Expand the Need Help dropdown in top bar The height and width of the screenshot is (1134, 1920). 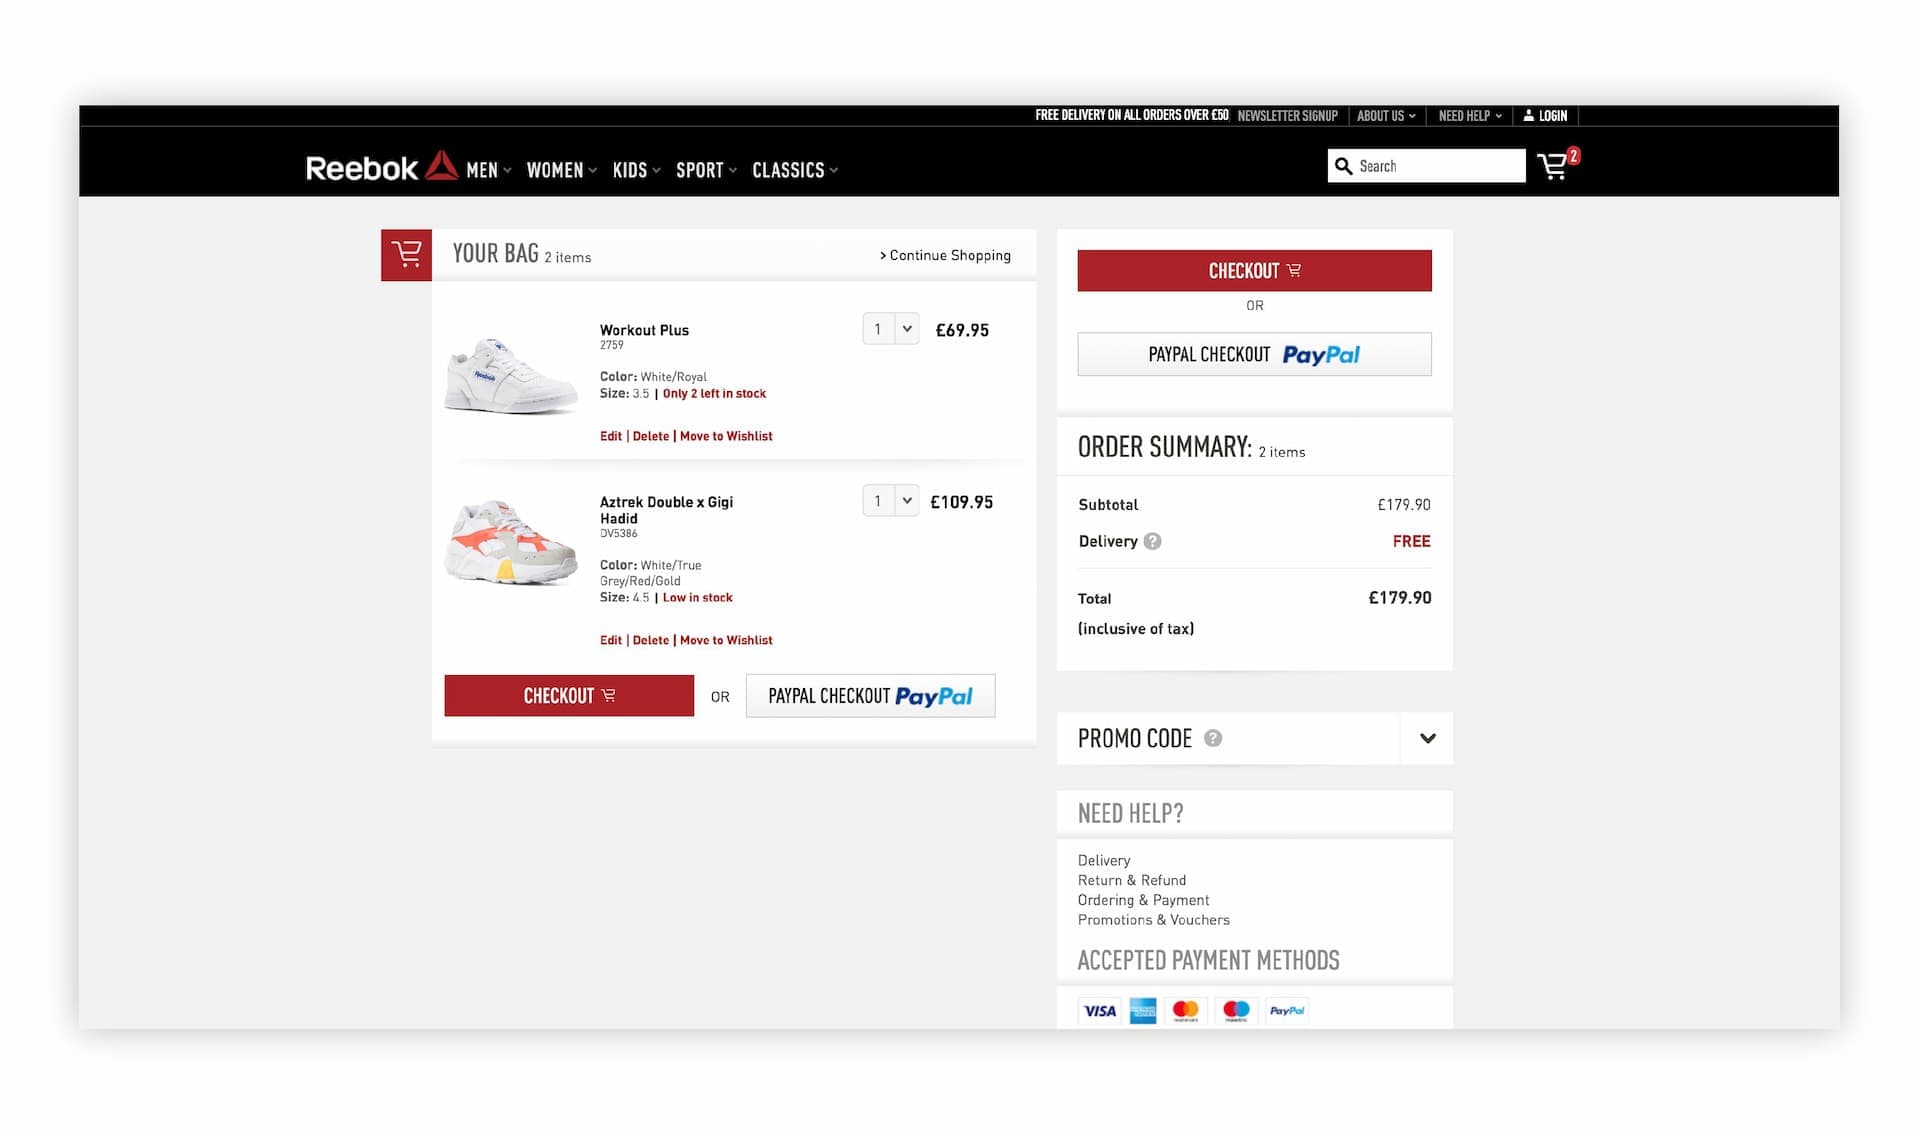pos(1470,116)
